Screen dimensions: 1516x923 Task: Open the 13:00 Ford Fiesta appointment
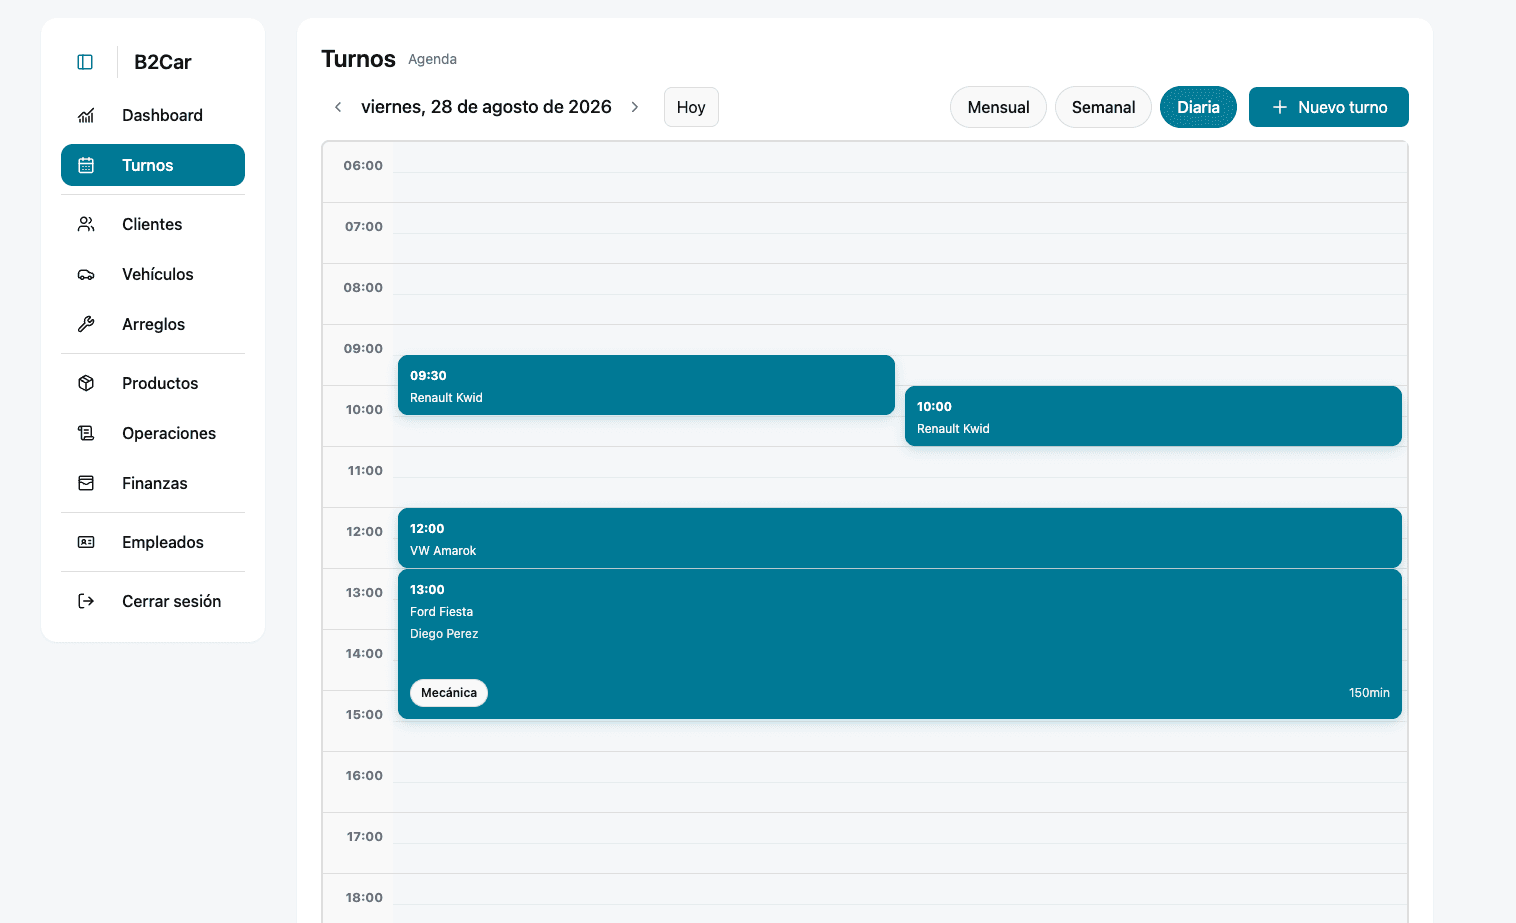pyautogui.click(x=900, y=644)
